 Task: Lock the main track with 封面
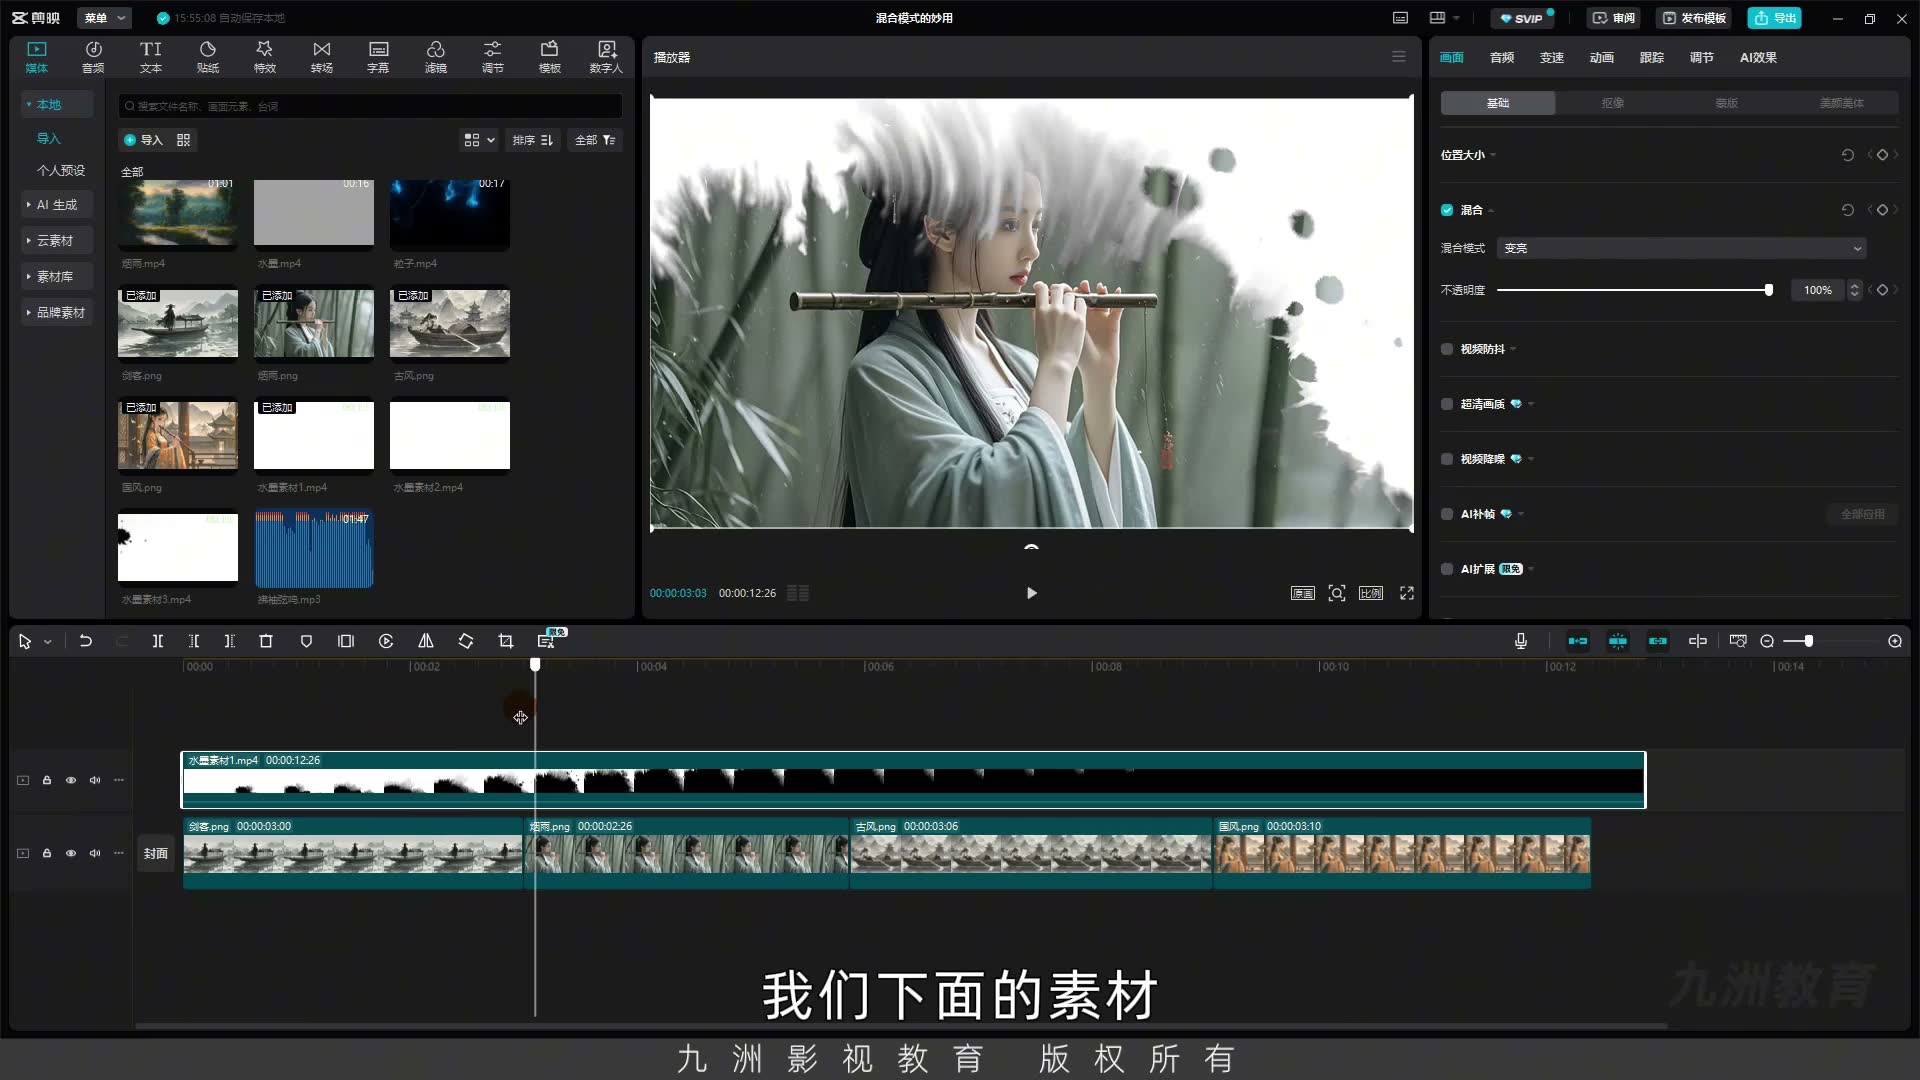coord(47,853)
